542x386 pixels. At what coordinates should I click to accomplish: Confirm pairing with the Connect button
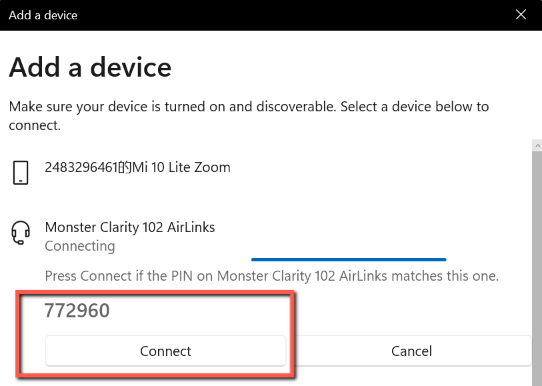click(166, 351)
